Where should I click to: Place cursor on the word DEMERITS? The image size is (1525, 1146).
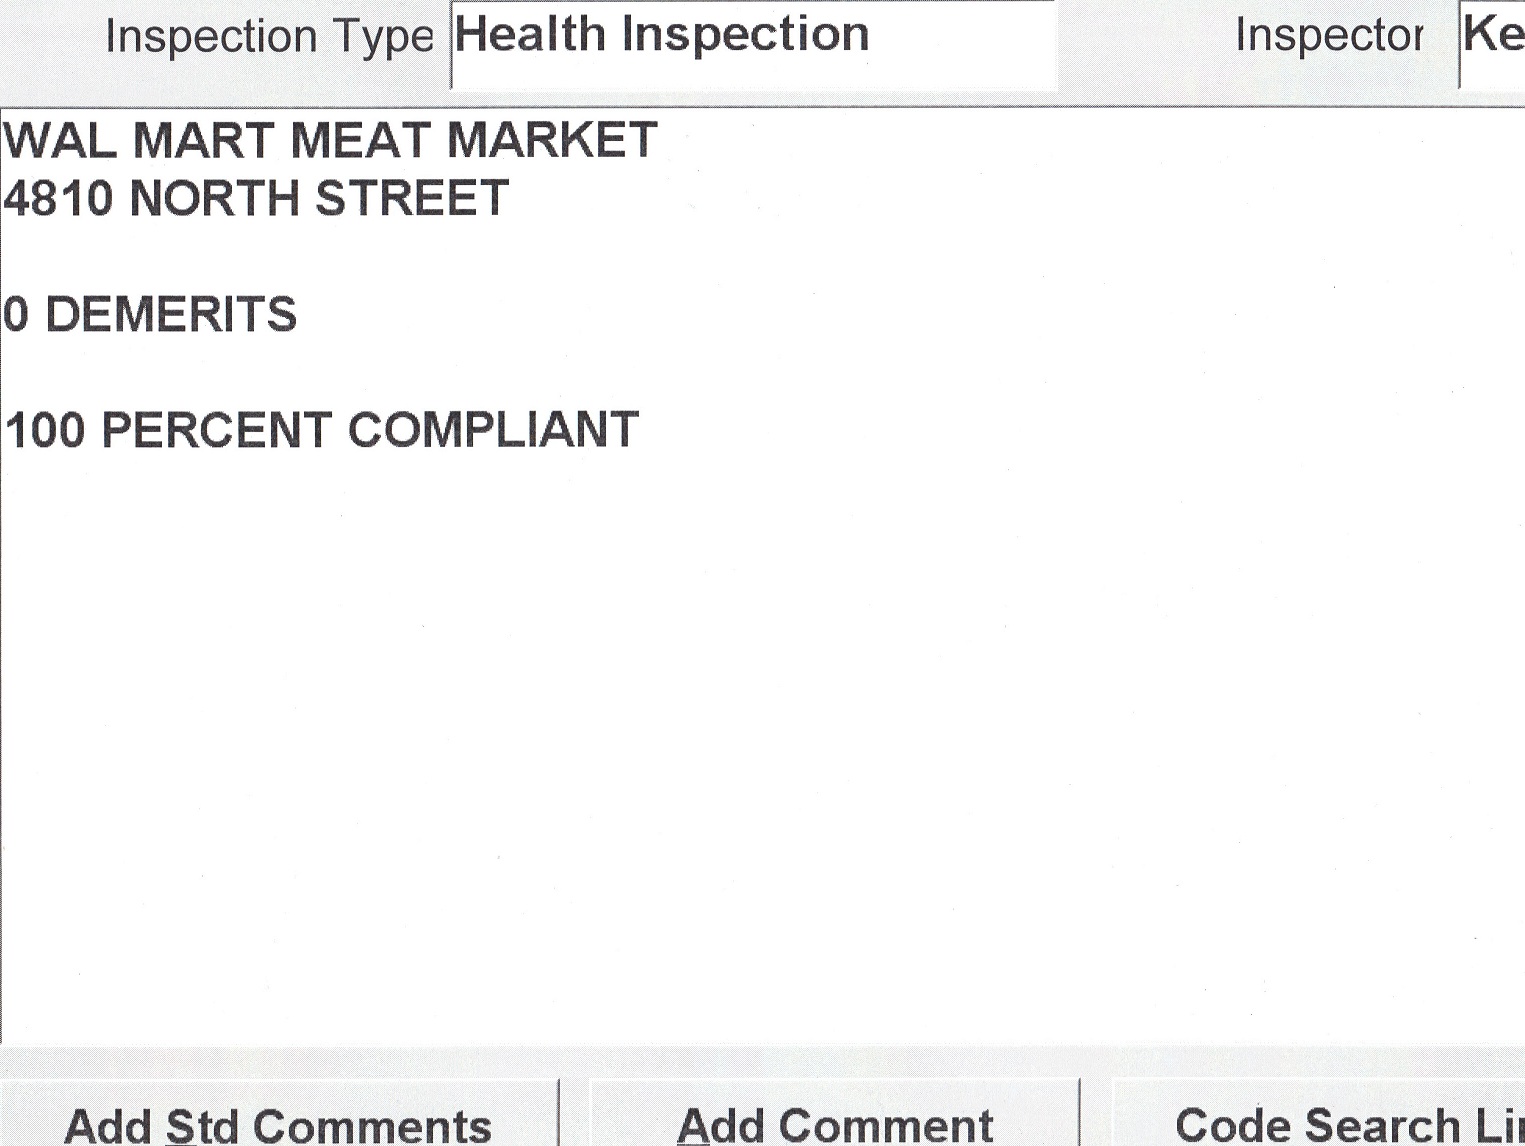[x=171, y=315]
